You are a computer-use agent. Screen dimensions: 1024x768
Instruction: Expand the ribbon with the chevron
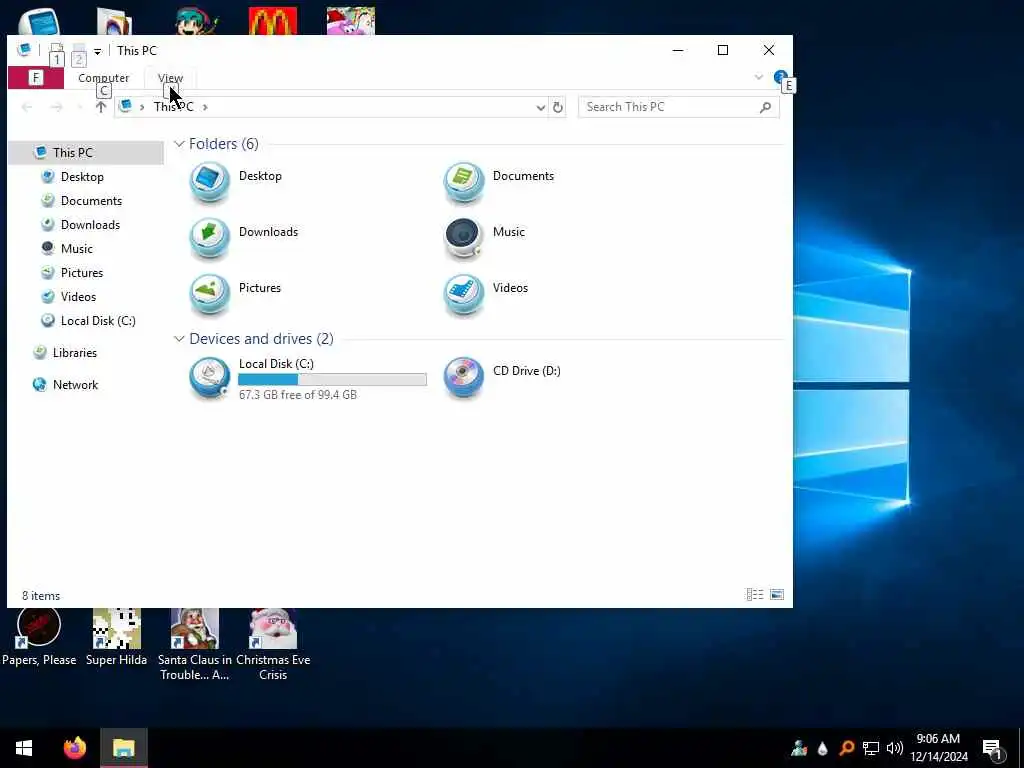tap(759, 77)
